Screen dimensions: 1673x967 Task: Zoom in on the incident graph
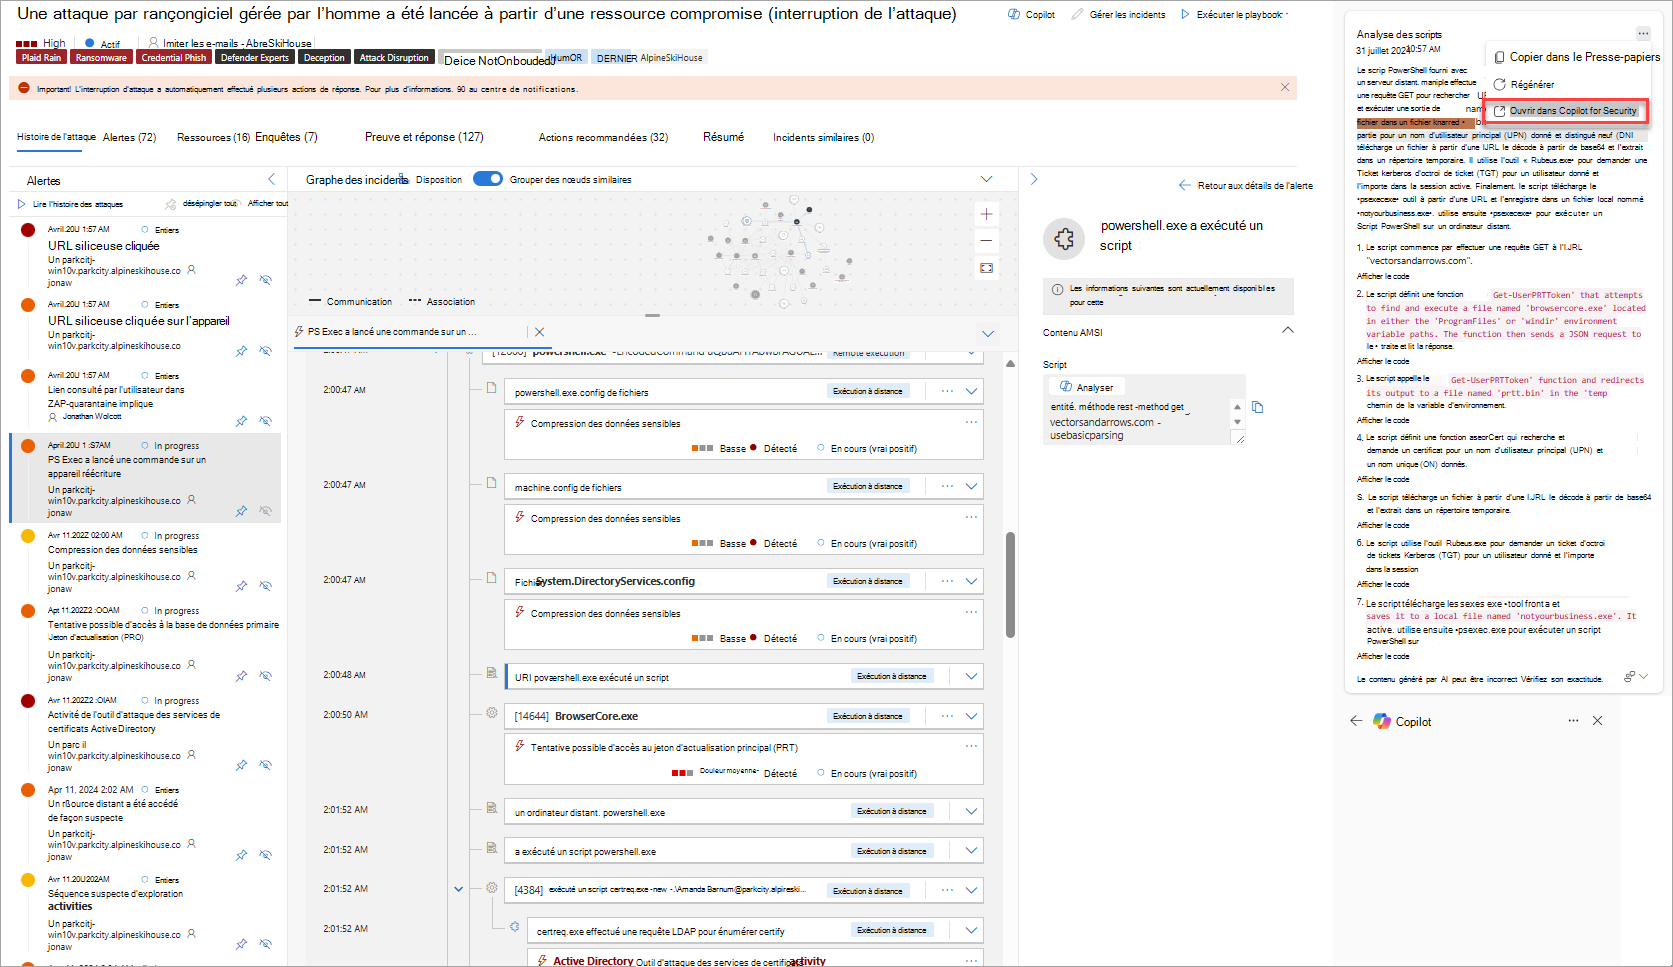click(986, 214)
